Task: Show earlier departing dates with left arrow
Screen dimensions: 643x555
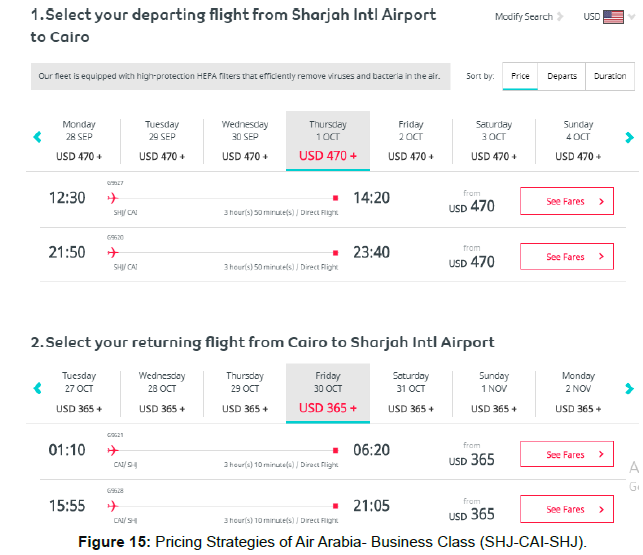Action: pyautogui.click(x=37, y=137)
